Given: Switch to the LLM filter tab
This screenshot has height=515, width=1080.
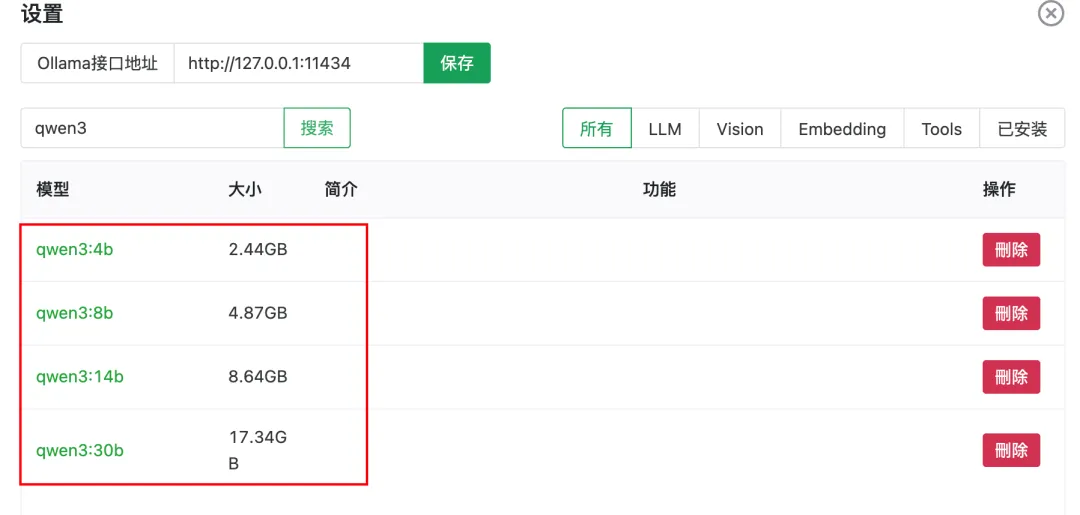Looking at the screenshot, I should pyautogui.click(x=665, y=128).
